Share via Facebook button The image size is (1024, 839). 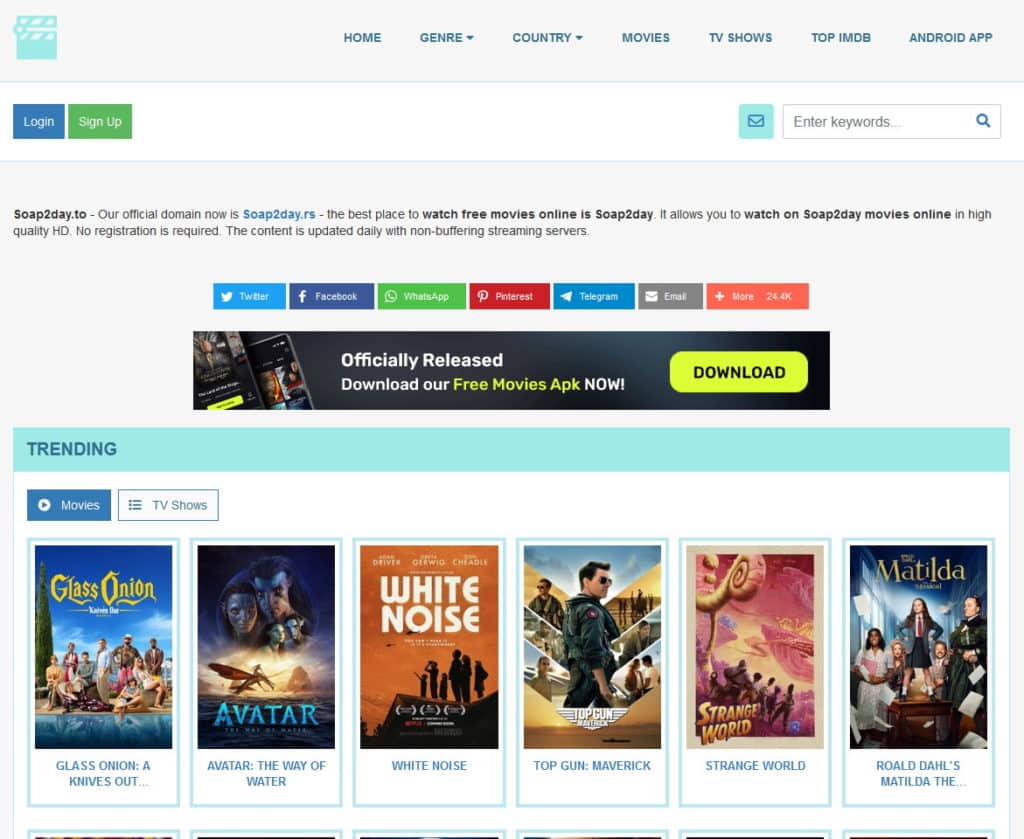coord(332,296)
